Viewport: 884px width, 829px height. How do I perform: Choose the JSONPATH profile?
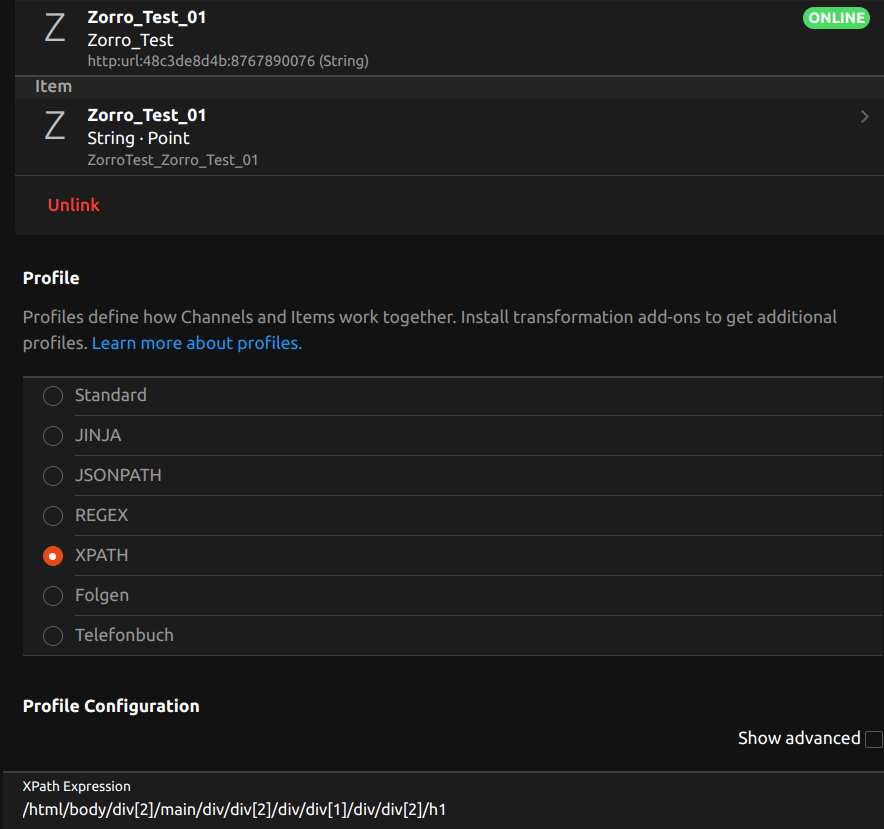(53, 476)
